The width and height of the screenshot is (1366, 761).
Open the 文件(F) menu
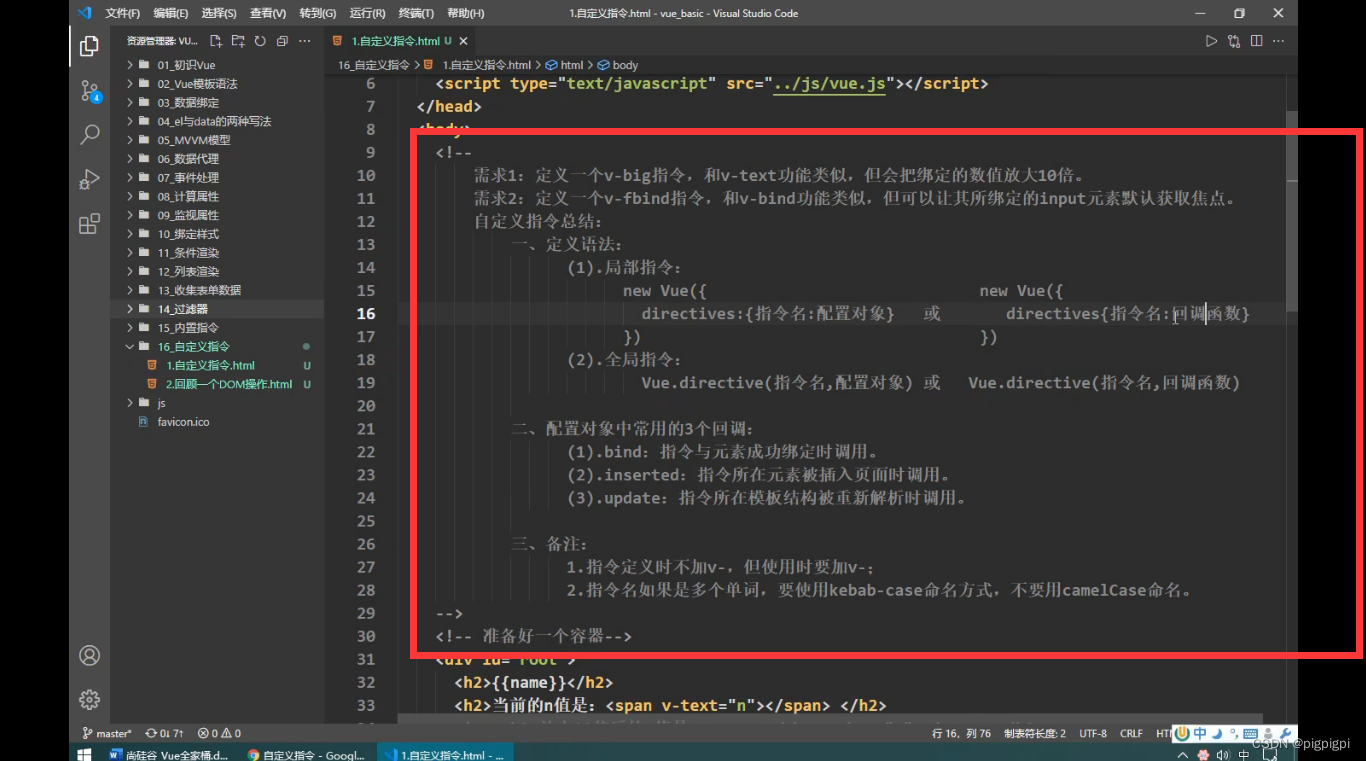tap(122, 13)
